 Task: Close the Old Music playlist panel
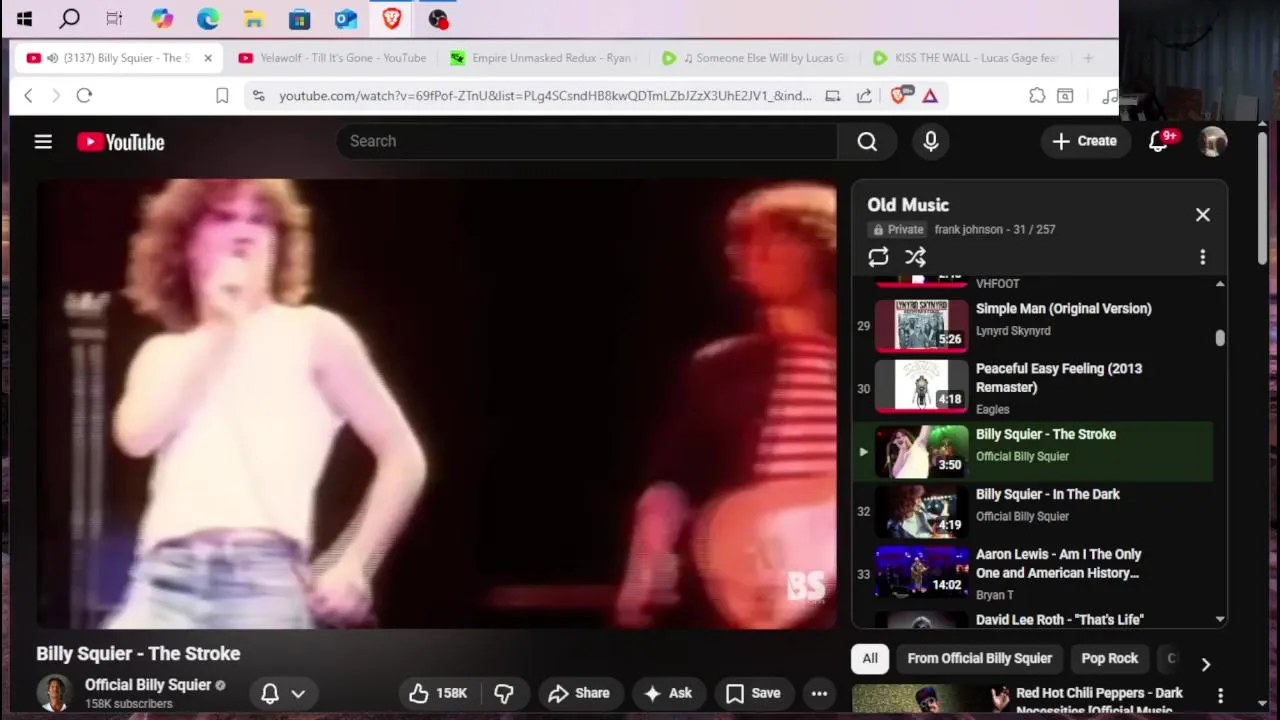click(1203, 215)
